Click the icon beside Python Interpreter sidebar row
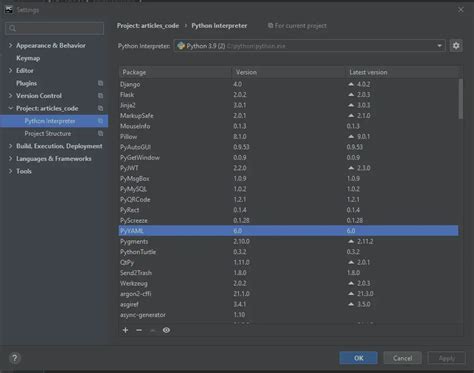 pos(100,121)
